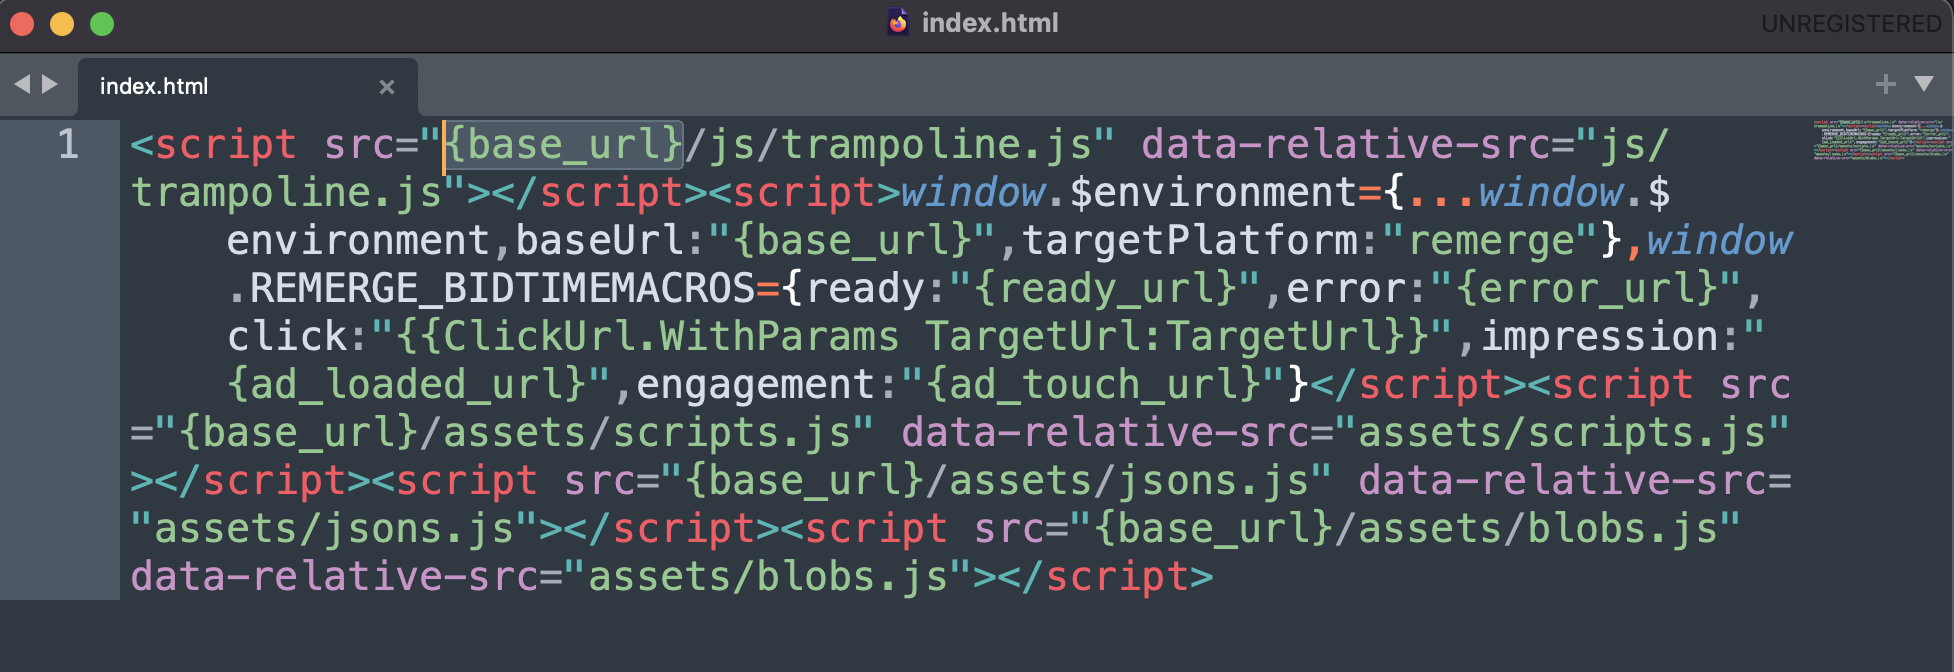Click the {ad_loaded_url} placeholder
The height and width of the screenshot is (672, 1954).
pyautogui.click(x=406, y=385)
